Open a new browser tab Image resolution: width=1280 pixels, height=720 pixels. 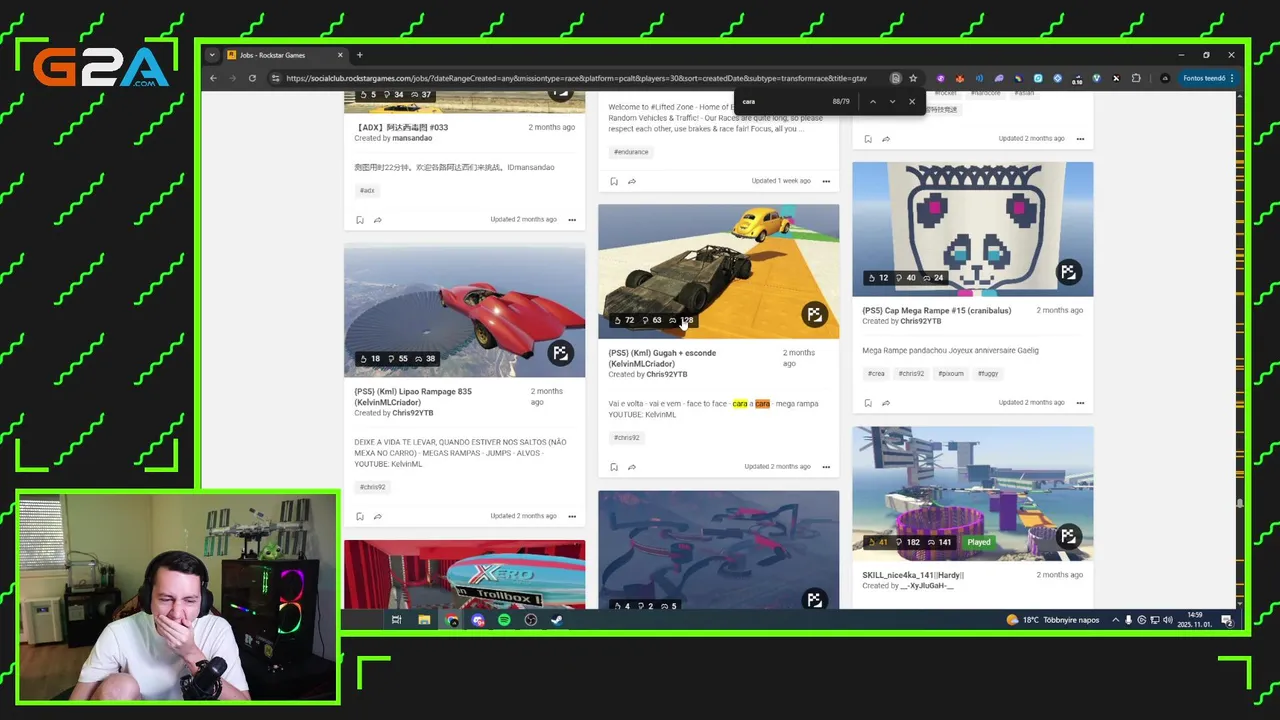[360, 55]
